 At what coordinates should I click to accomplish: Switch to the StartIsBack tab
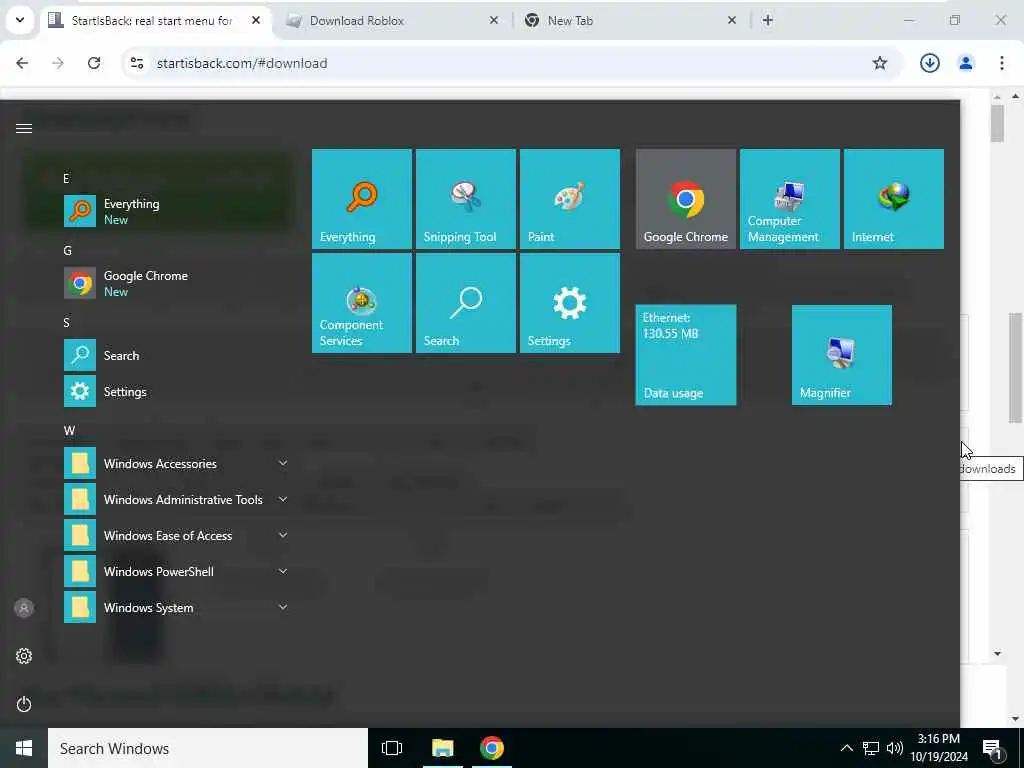pyautogui.click(x=152, y=21)
